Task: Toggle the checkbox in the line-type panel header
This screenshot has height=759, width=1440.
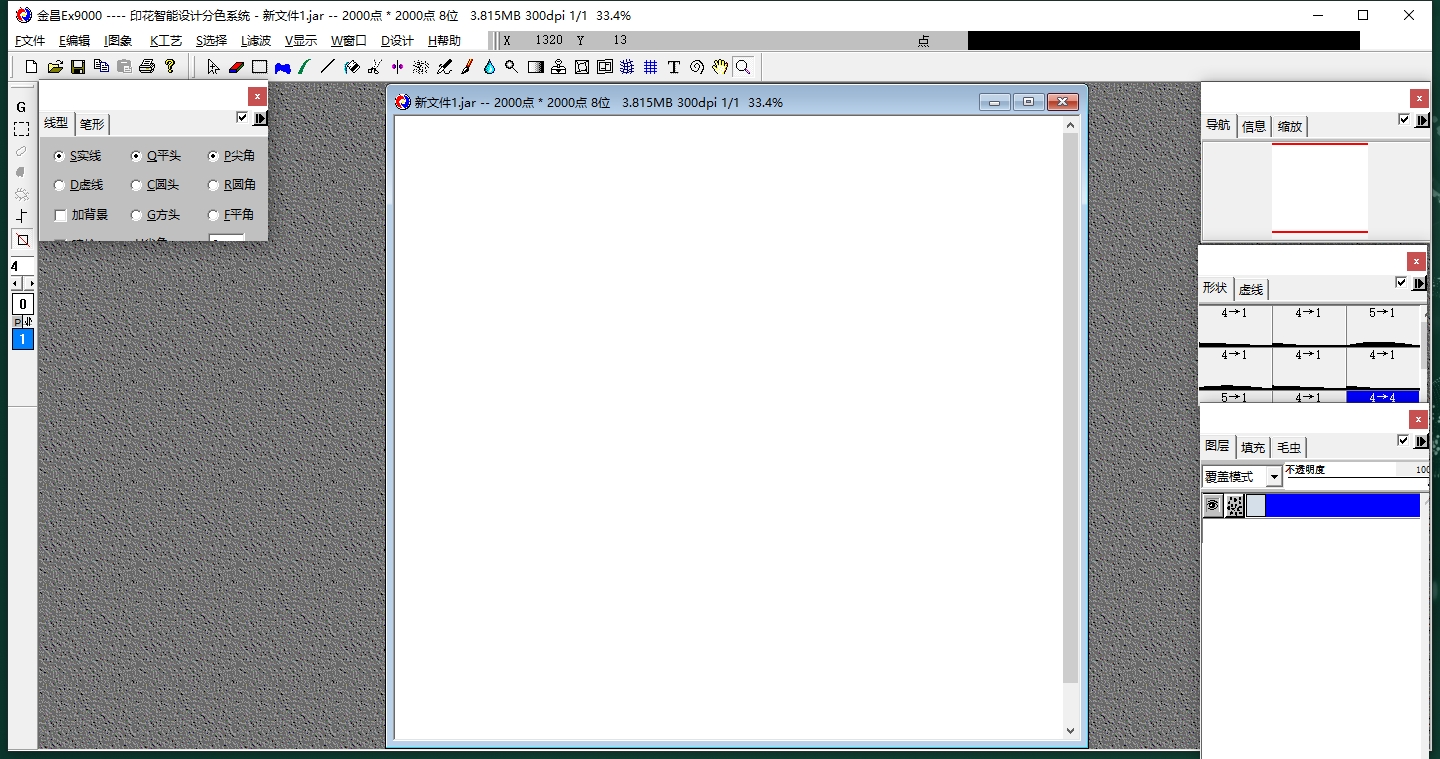Action: 242,118
